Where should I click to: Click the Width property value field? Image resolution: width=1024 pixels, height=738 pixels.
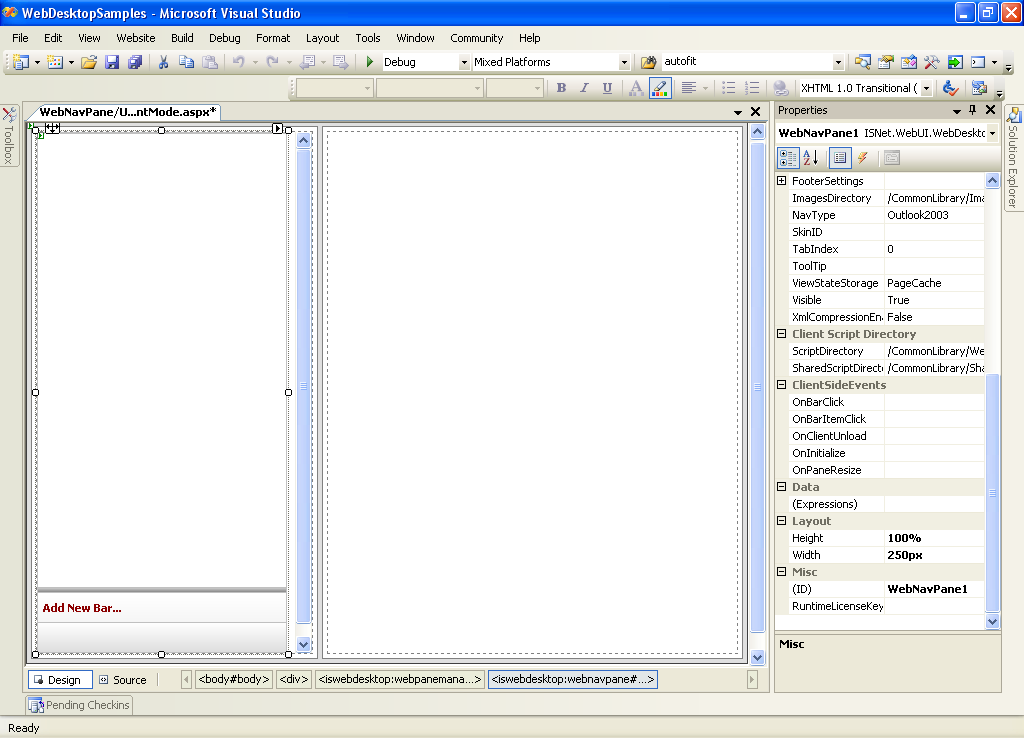[x=933, y=555]
